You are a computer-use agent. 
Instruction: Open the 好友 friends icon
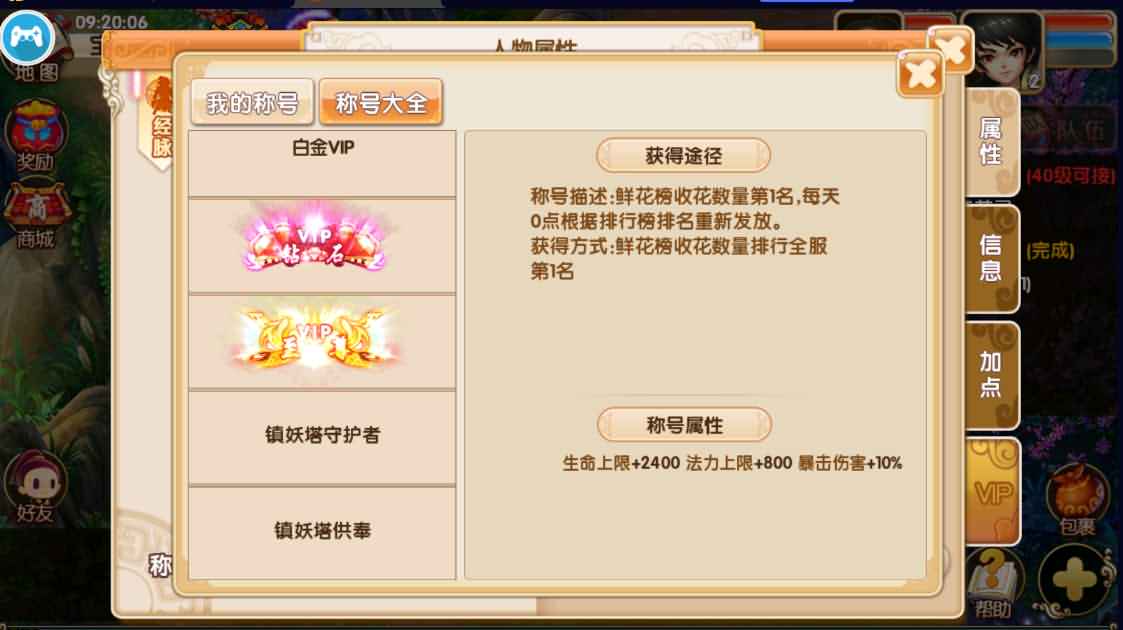tap(35, 488)
